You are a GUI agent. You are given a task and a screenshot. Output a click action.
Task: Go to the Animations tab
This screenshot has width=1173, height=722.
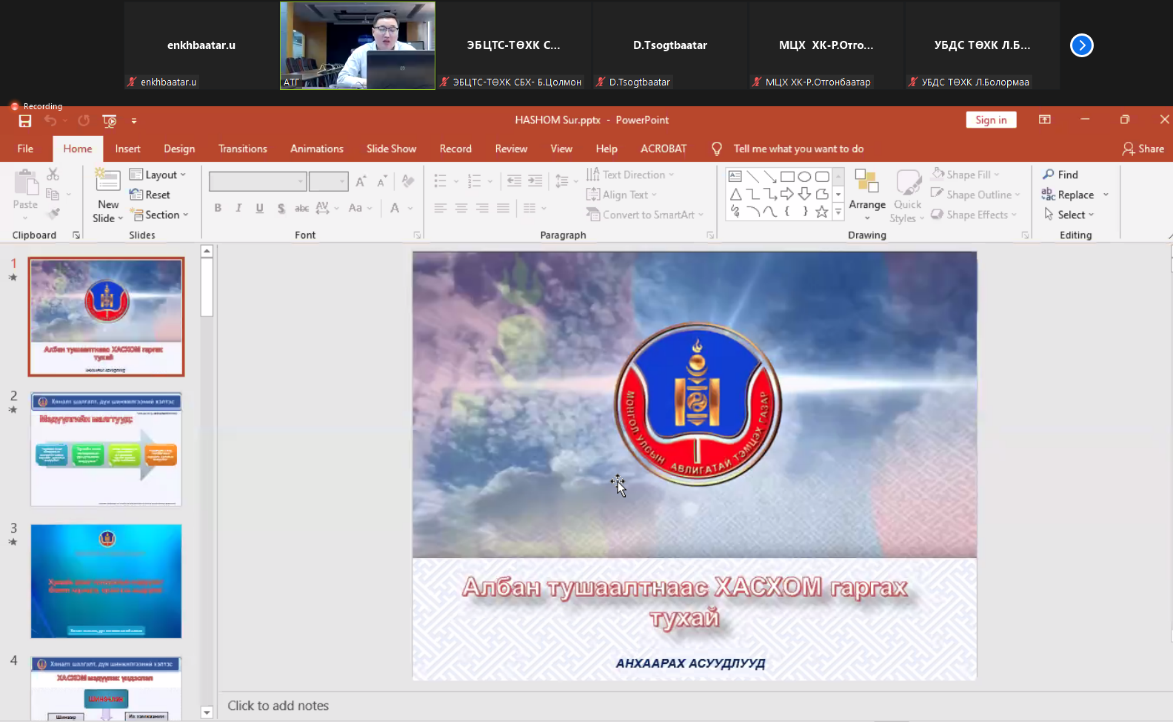316,149
